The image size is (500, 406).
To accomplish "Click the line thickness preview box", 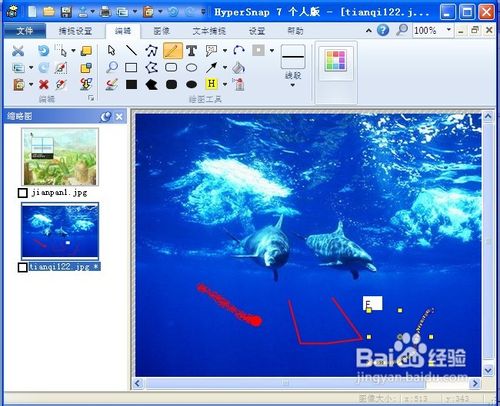I will pyautogui.click(x=293, y=57).
